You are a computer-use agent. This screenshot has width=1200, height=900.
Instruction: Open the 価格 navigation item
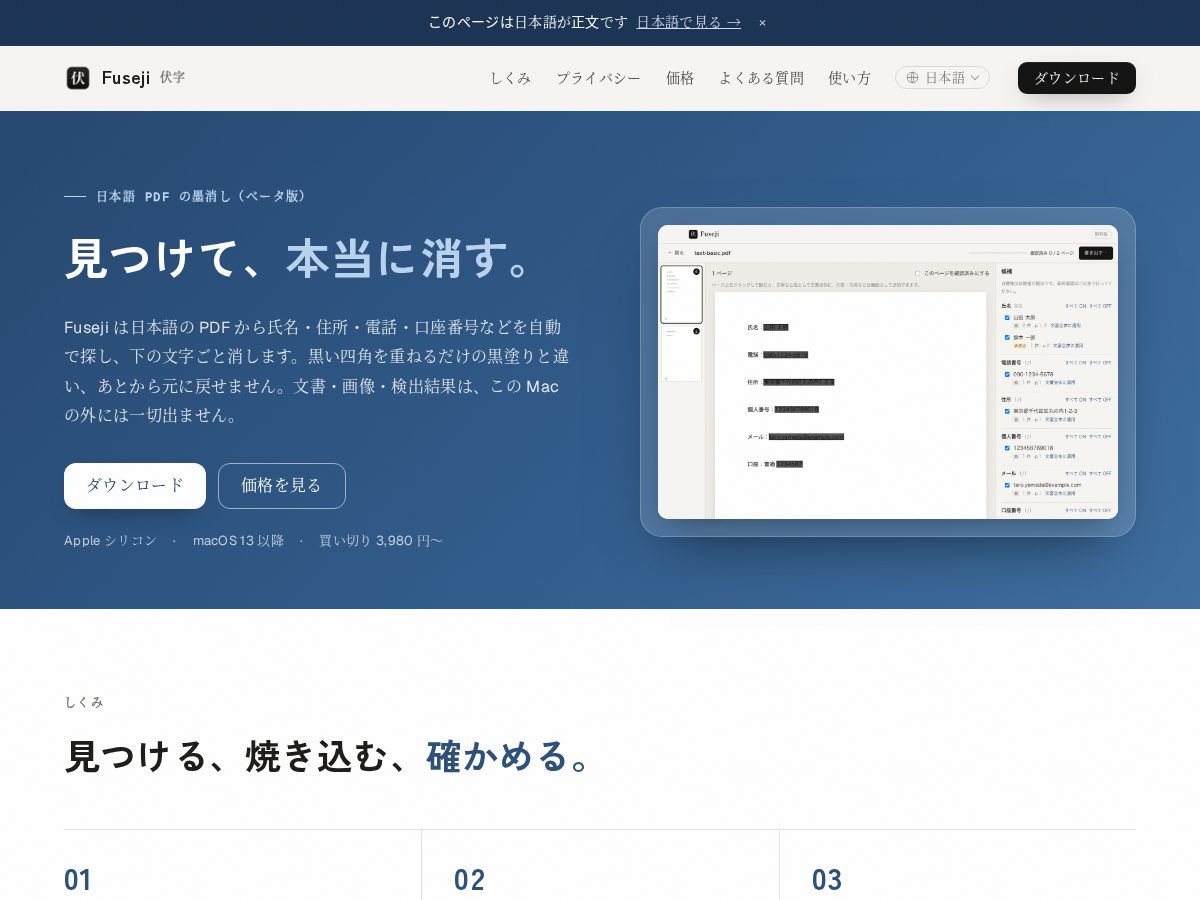pyautogui.click(x=680, y=78)
